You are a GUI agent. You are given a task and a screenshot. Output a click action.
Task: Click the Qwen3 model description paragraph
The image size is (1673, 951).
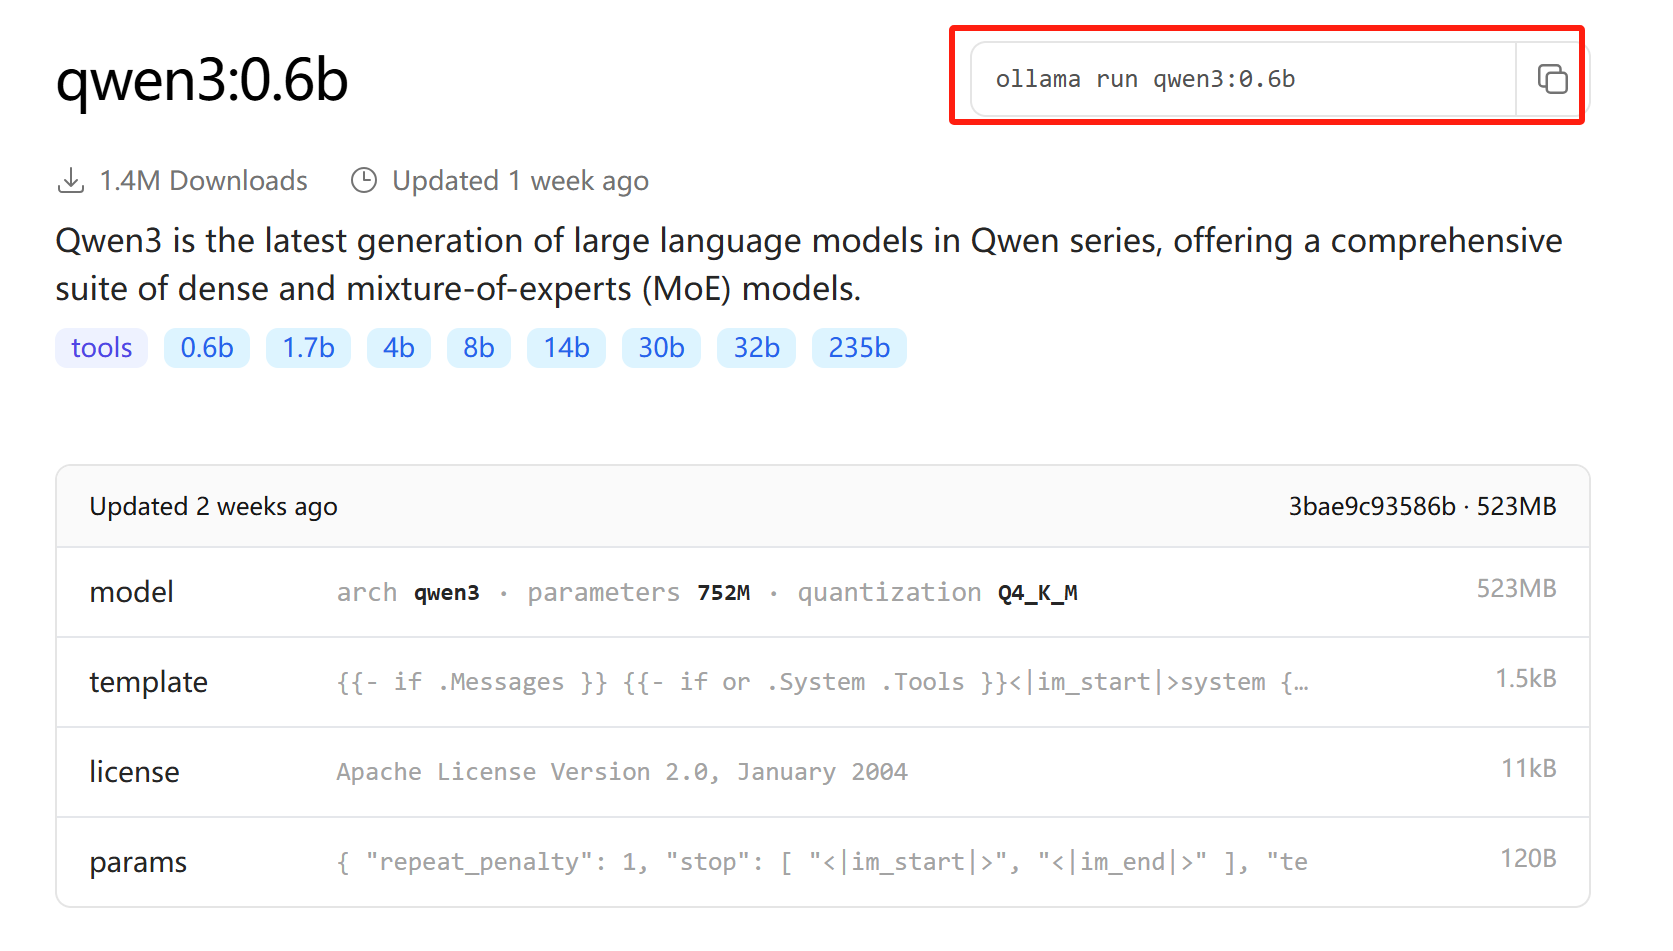tap(809, 265)
